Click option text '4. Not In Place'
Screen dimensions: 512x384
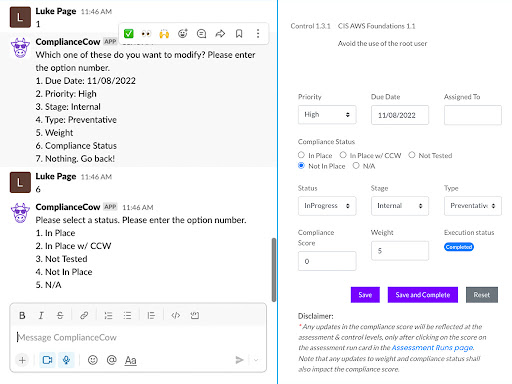[64, 272]
